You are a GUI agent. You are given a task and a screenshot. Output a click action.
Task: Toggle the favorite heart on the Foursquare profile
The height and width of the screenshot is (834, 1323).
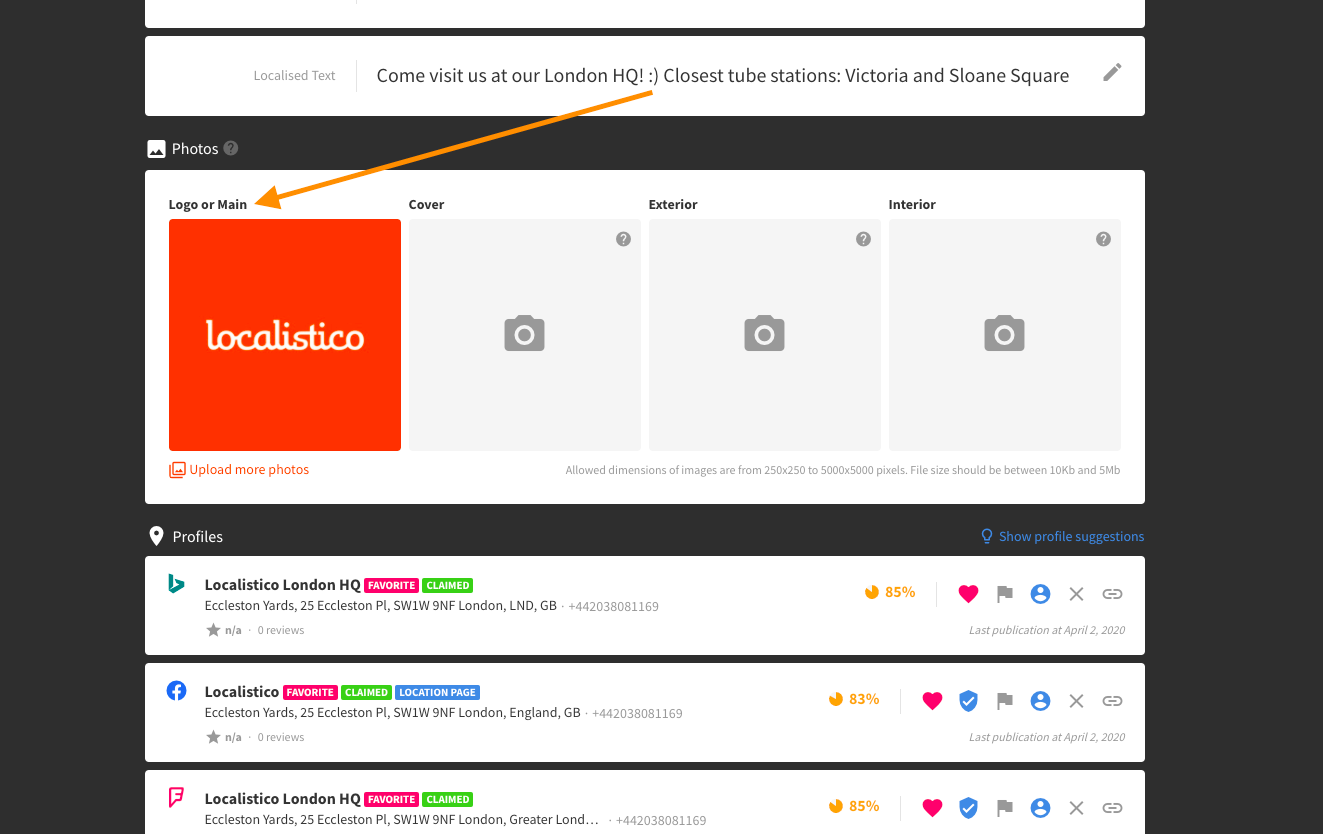coord(932,808)
